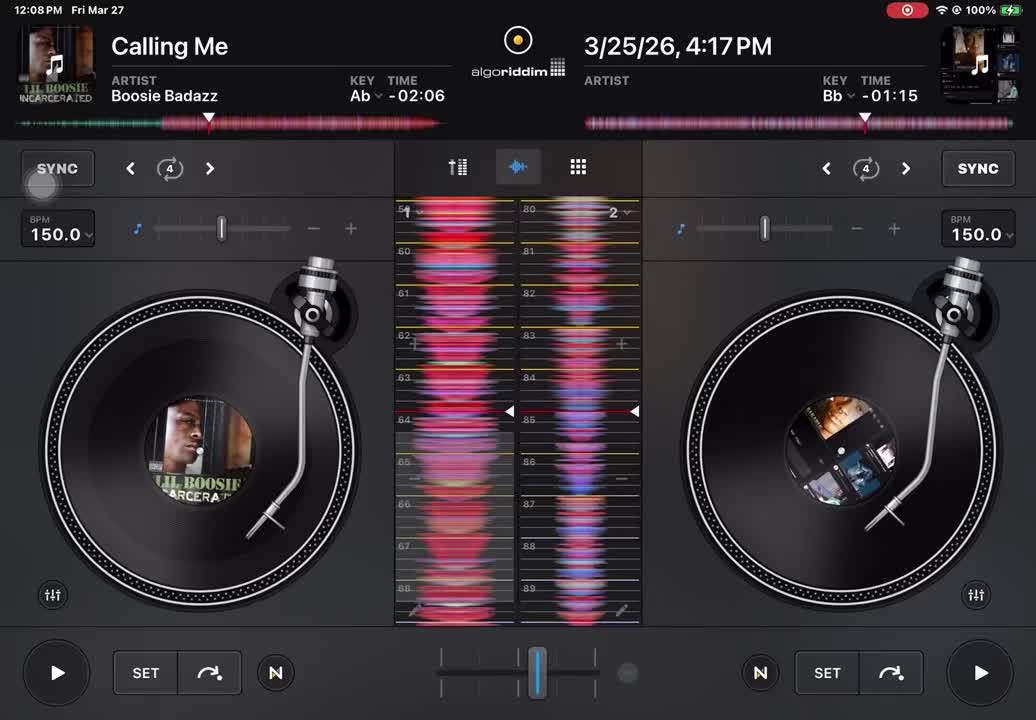The image size is (1036, 720).
Task: Activate the 4-beat loop on left deck
Action: (x=170, y=168)
